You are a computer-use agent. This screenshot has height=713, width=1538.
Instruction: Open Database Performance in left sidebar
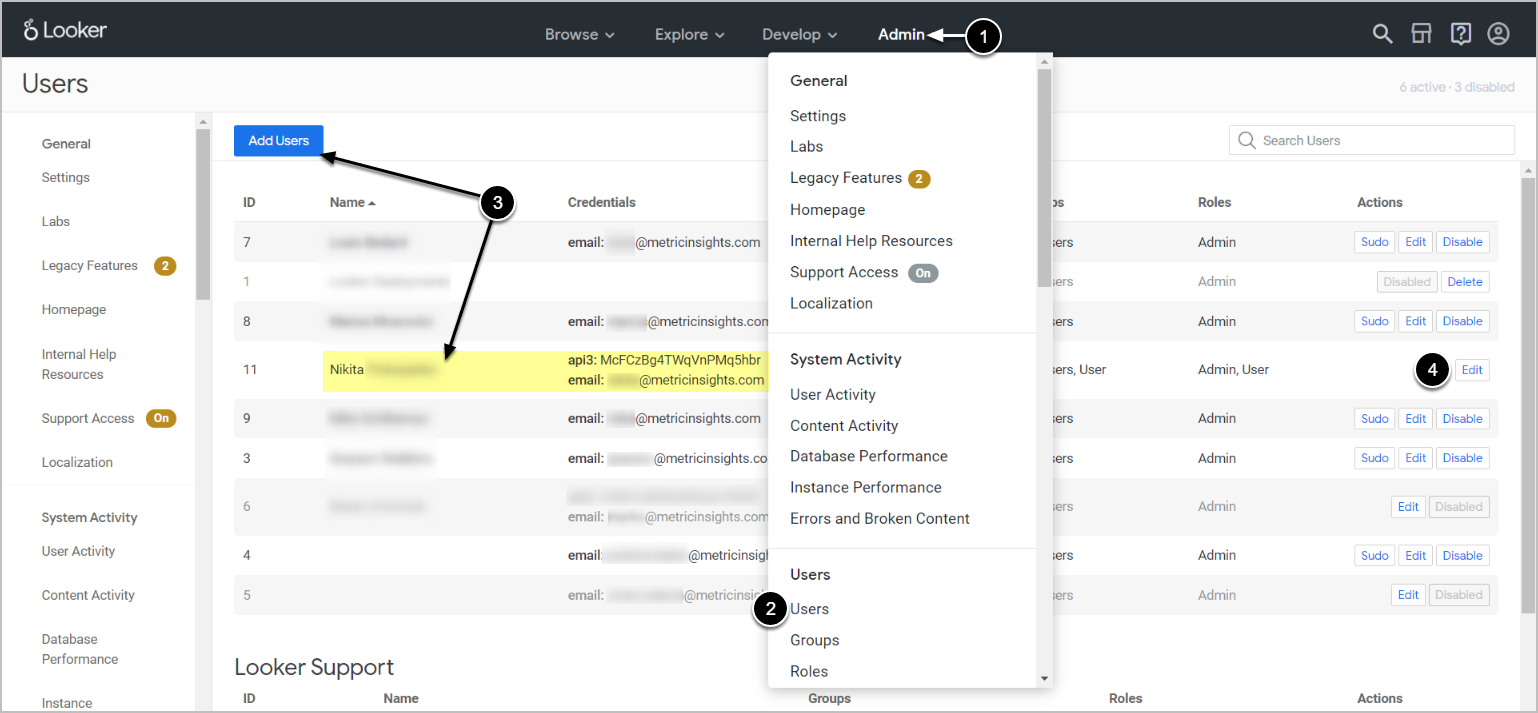pyautogui.click(x=80, y=649)
